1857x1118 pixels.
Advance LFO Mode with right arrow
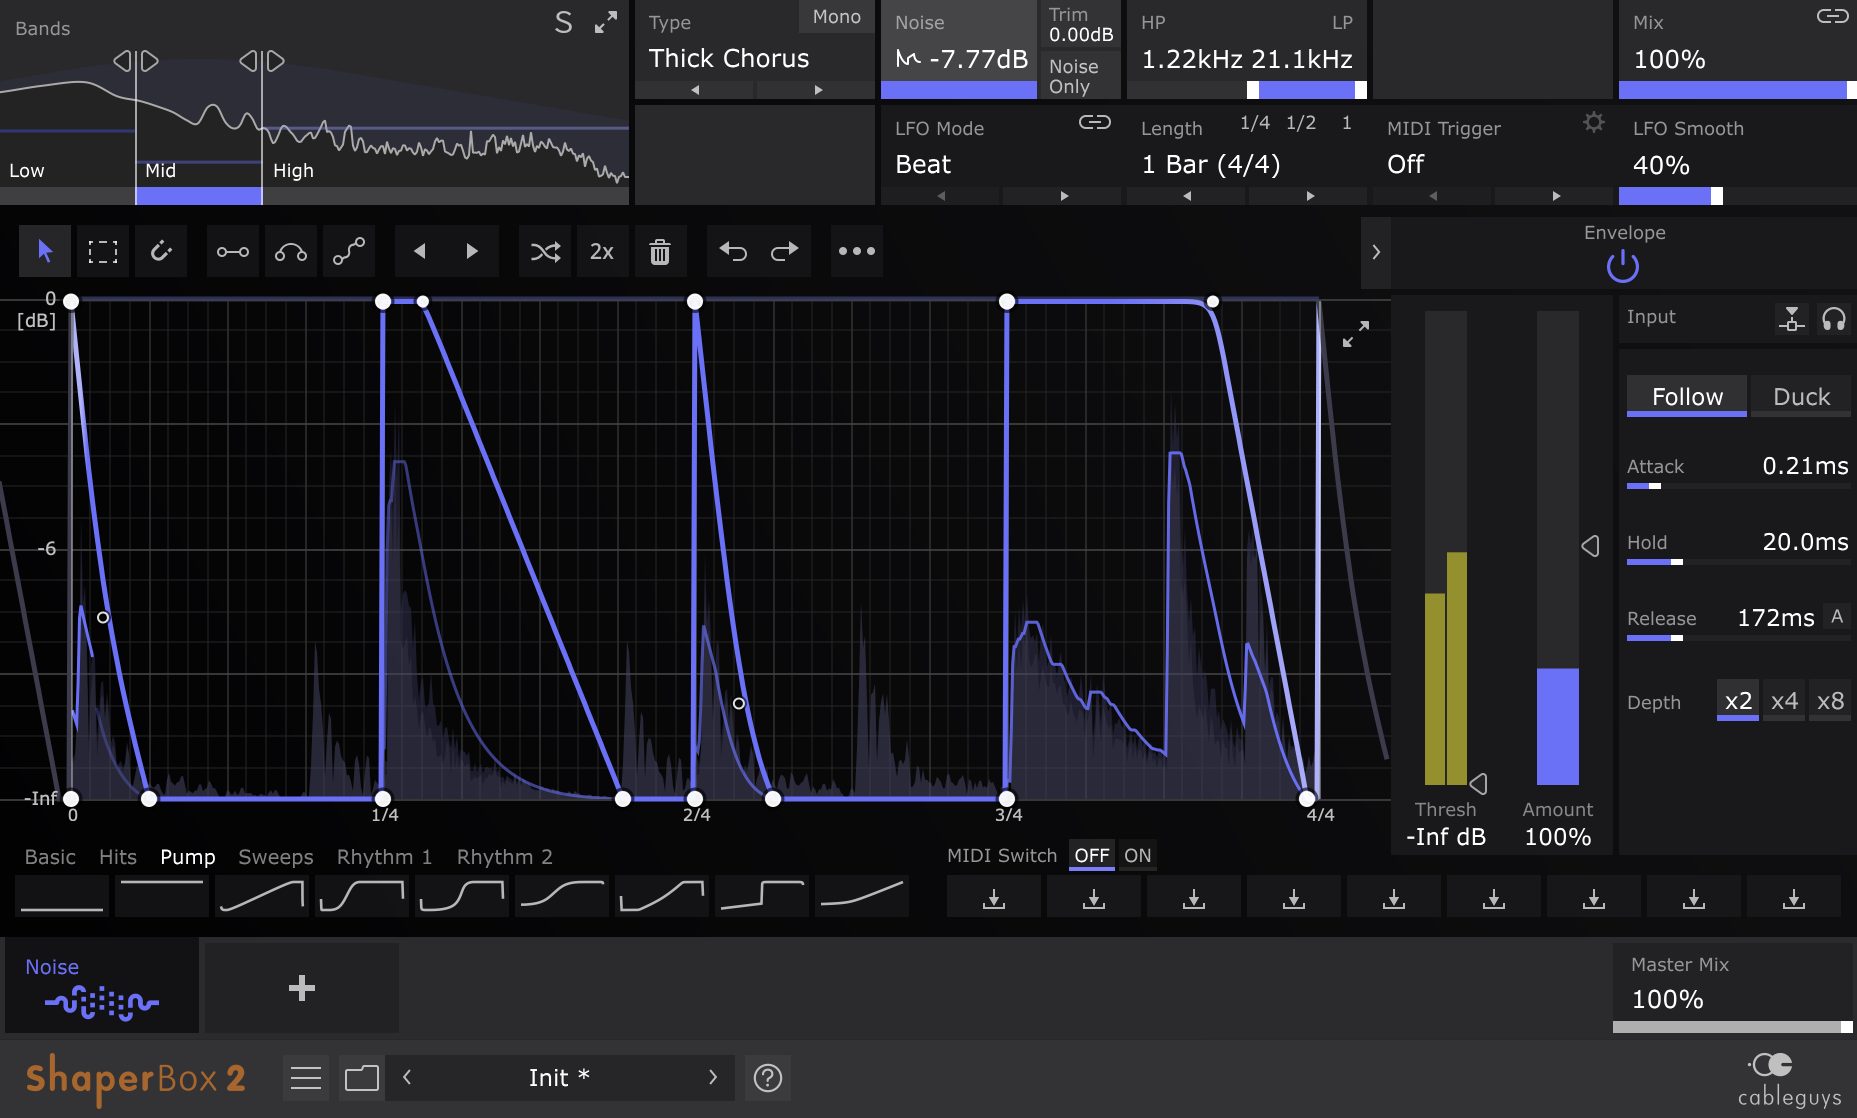point(1064,196)
